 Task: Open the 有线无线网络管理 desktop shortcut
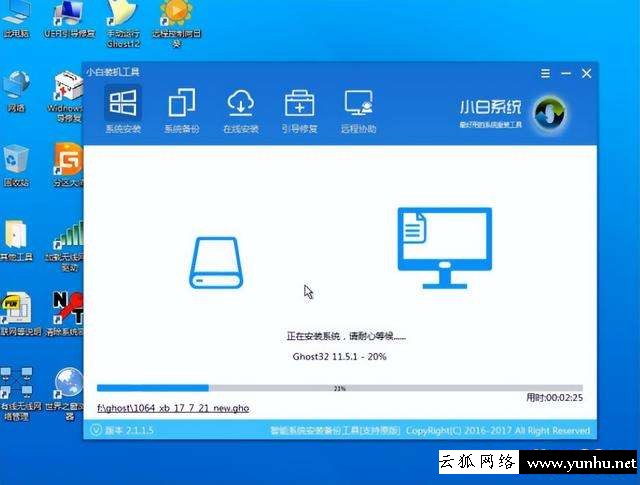(19, 394)
